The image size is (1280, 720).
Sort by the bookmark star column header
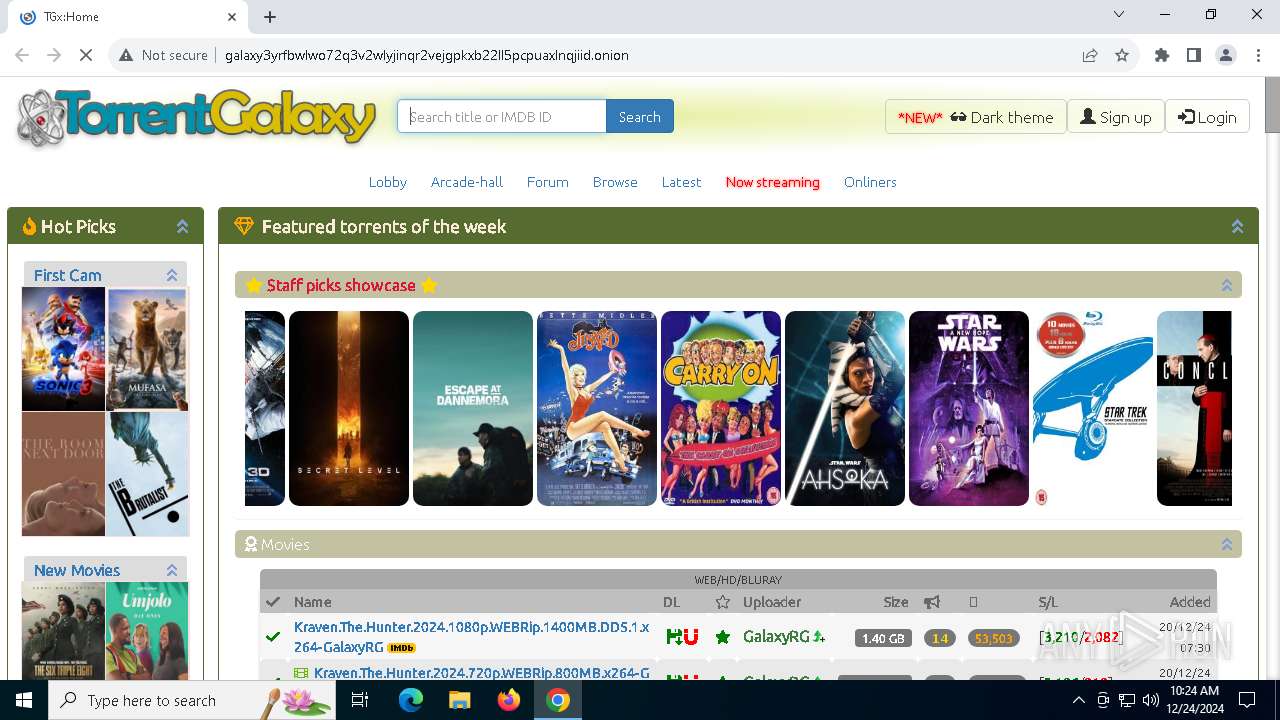click(x=723, y=602)
